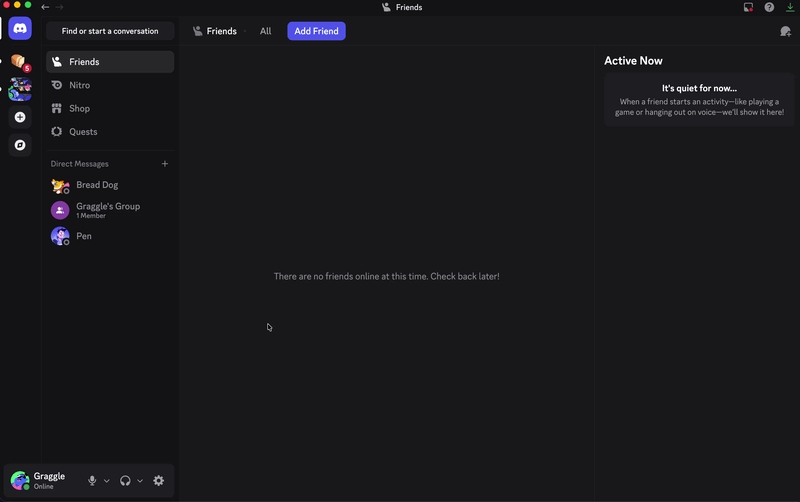Expand headphones output options chevron
Image resolution: width=800 pixels, height=502 pixels.
(x=140, y=481)
